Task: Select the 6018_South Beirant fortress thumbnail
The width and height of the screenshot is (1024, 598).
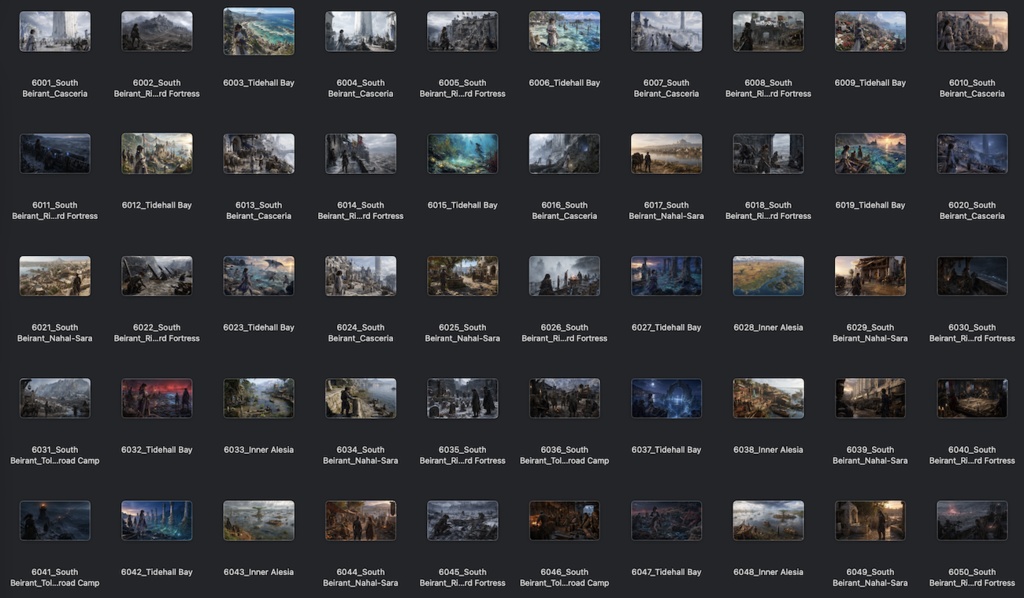Action: pyautogui.click(x=768, y=153)
